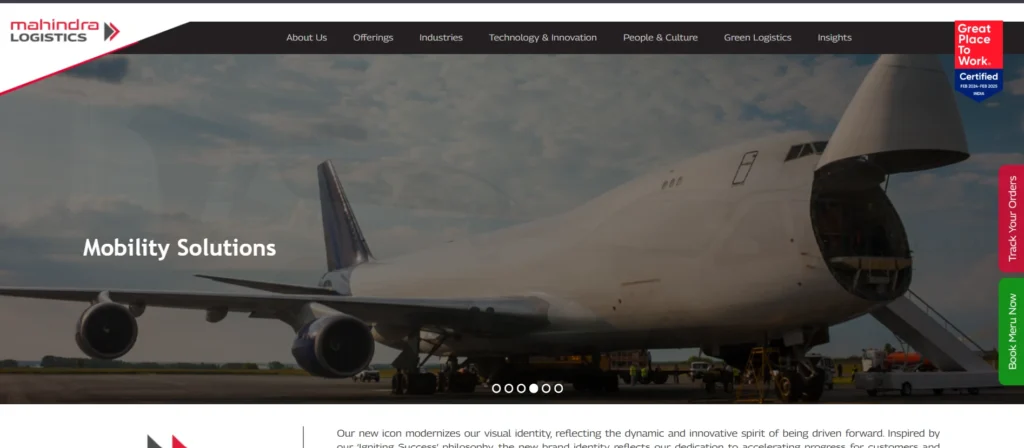
Task: Open the Track Your Orders side tab
Action: tap(1012, 219)
